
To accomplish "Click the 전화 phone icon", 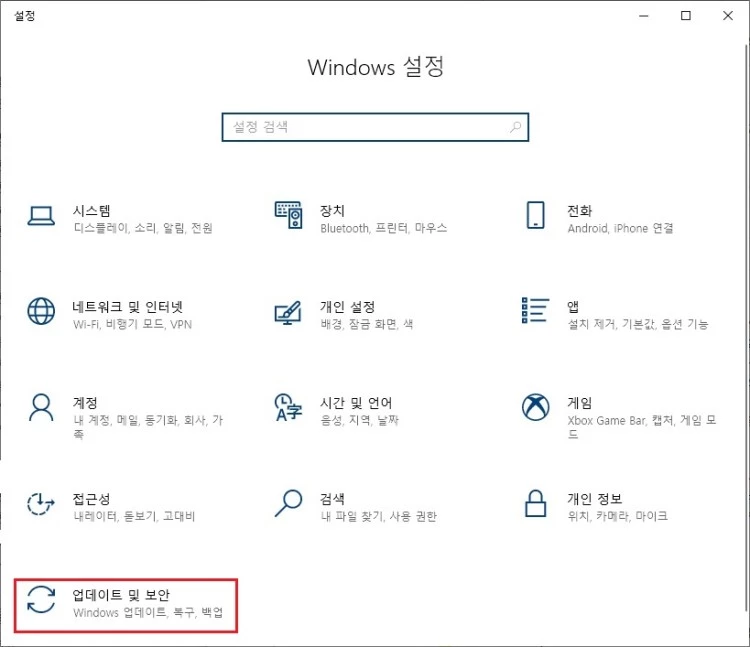I will (x=535, y=215).
